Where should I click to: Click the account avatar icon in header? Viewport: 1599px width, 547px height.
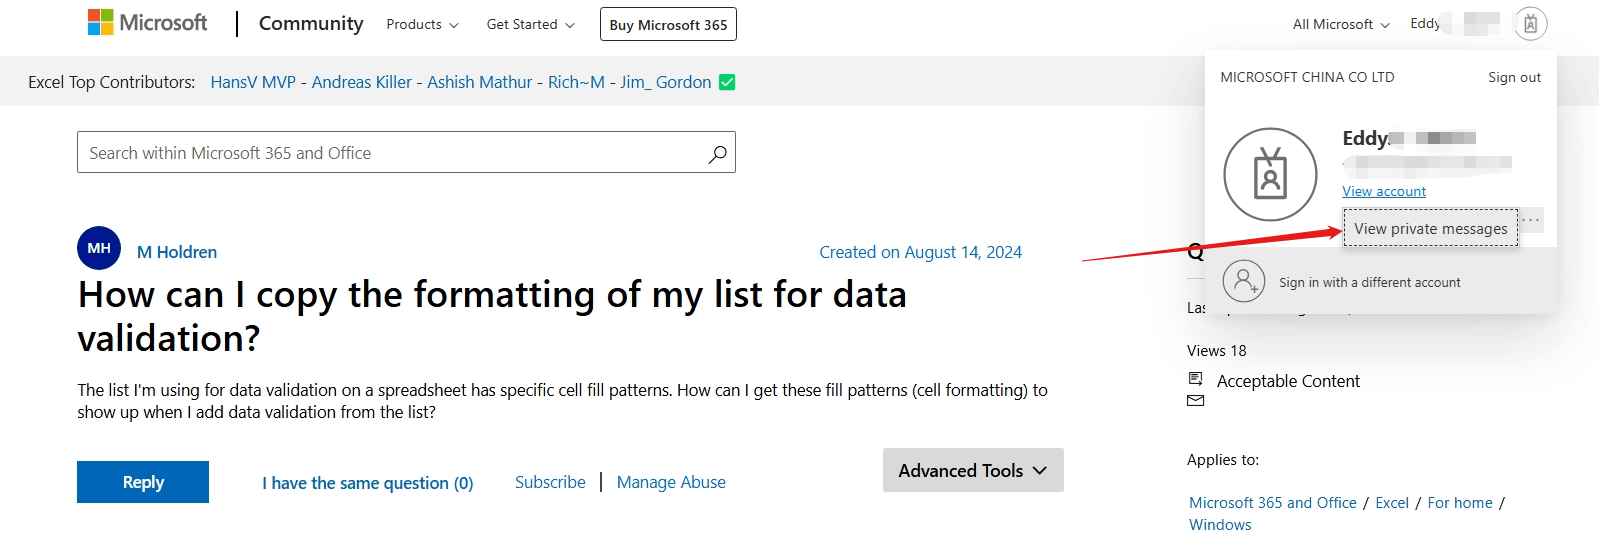pyautogui.click(x=1530, y=24)
